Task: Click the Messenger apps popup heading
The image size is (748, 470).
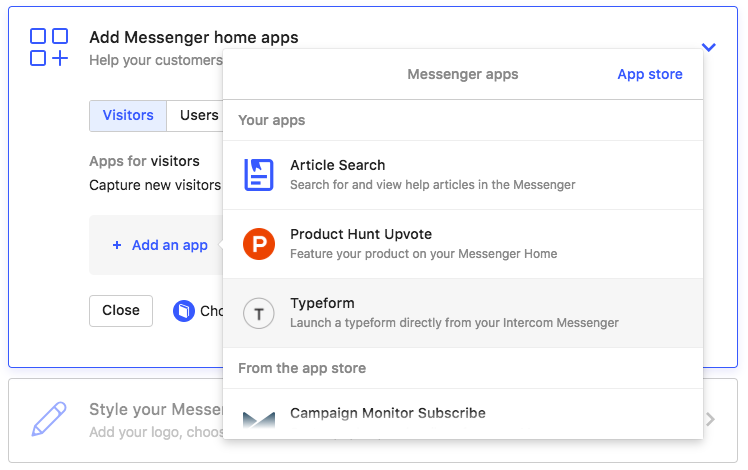Action: [x=463, y=74]
